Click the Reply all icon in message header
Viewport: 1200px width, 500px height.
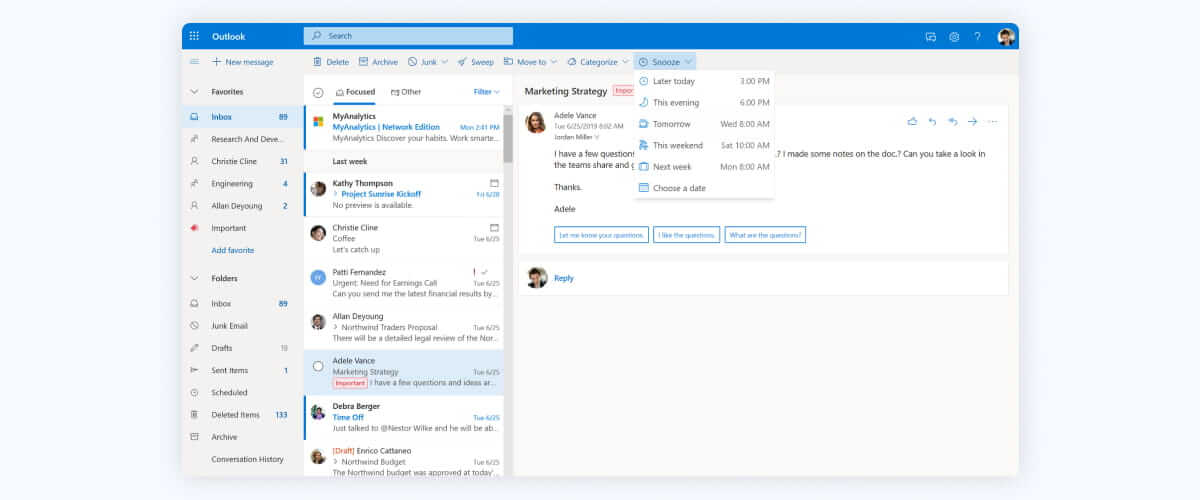tap(952, 121)
